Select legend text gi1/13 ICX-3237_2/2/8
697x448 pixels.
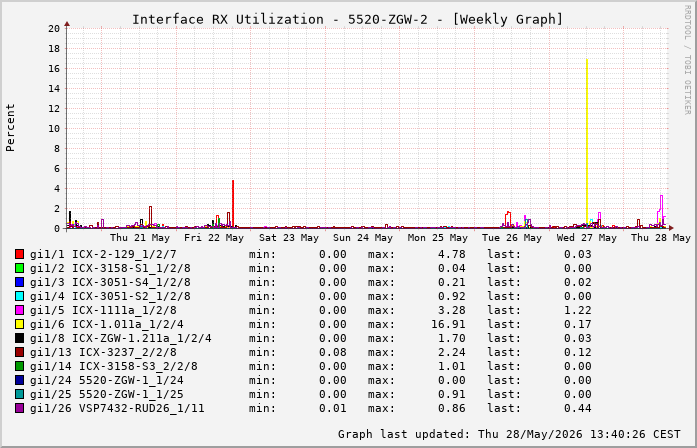(103, 352)
